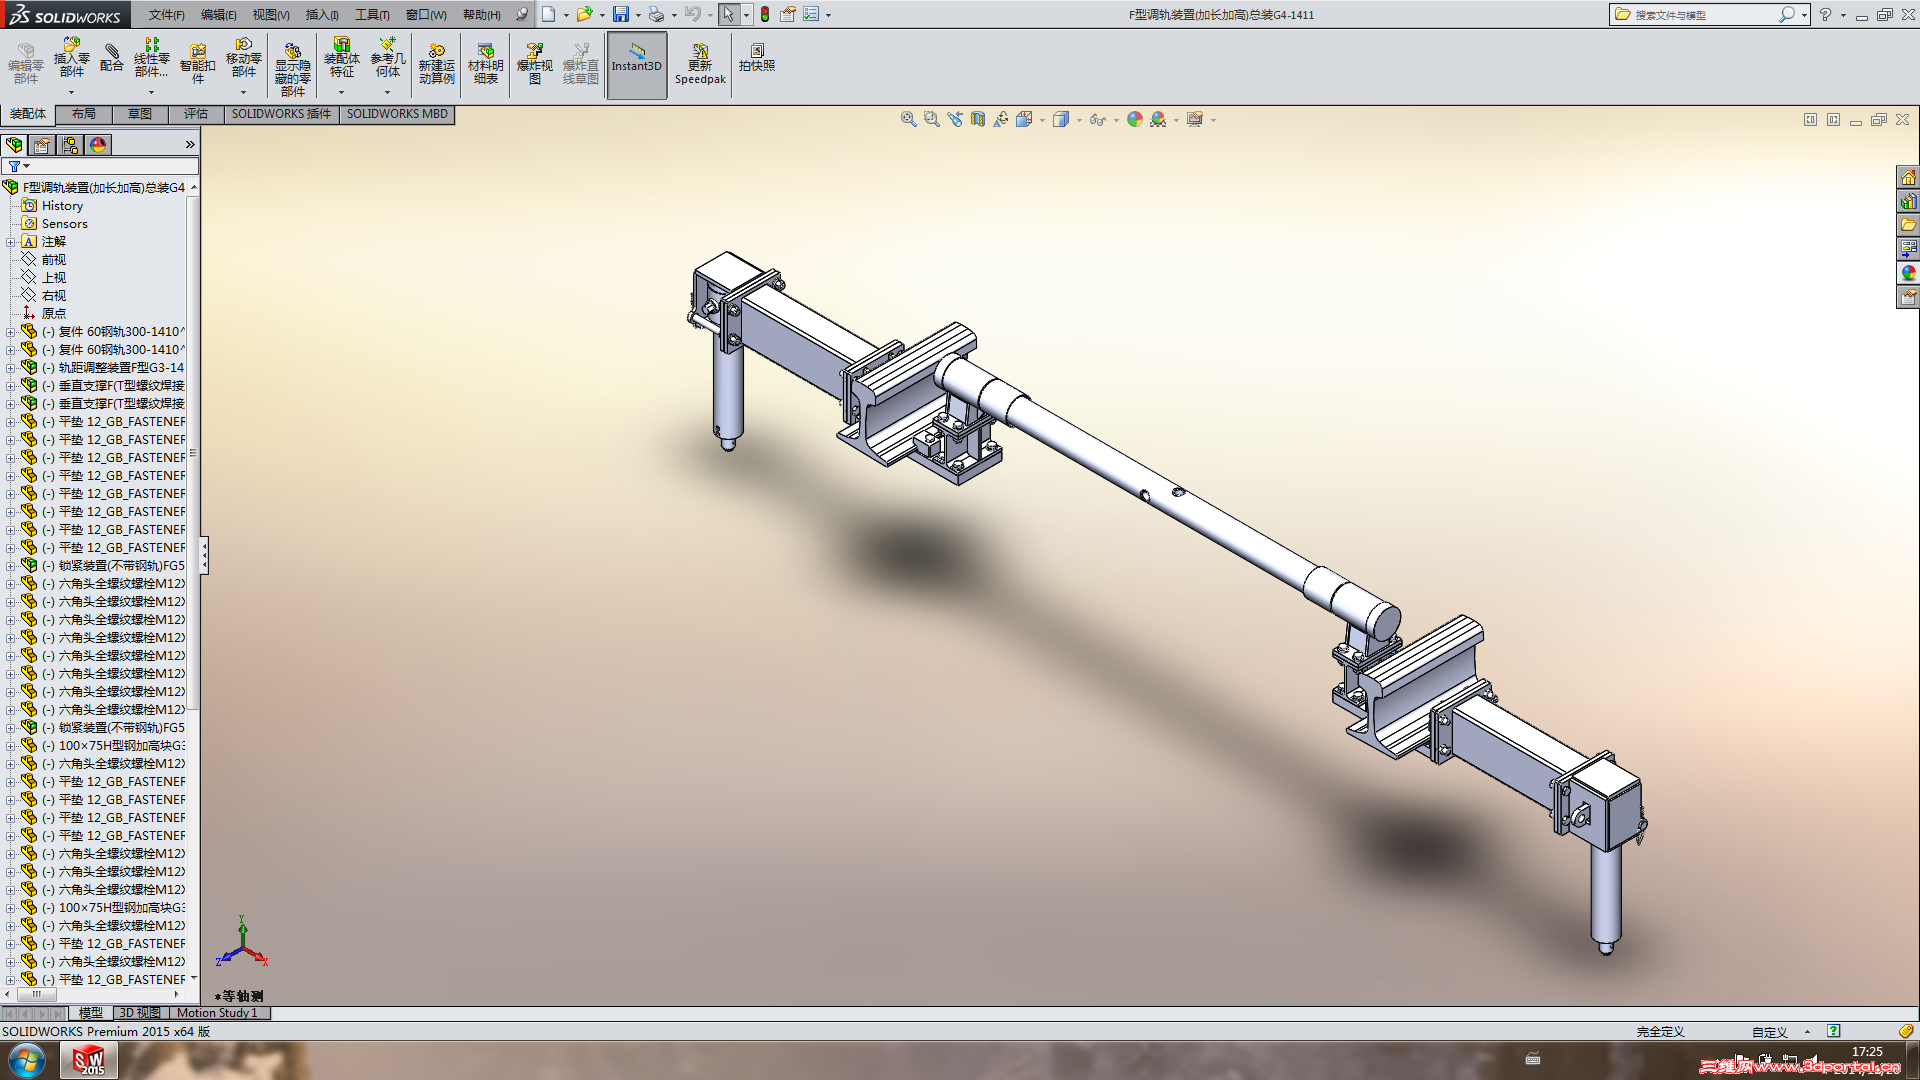Expand the 注解 annotations tree node
The image size is (1920, 1080).
click(x=10, y=242)
